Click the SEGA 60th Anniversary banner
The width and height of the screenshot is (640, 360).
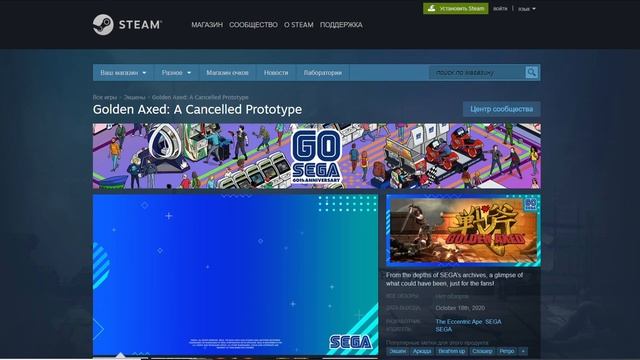point(316,156)
